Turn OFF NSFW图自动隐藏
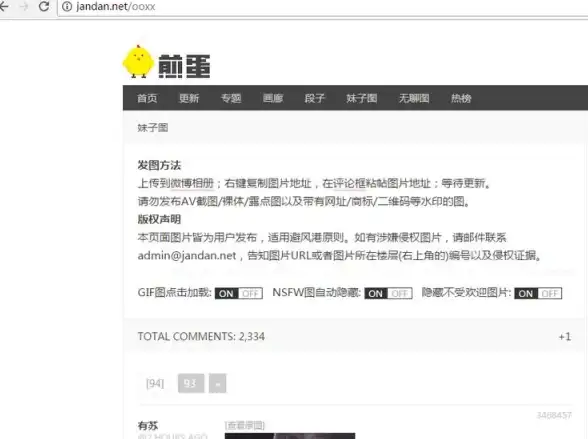 [400, 294]
